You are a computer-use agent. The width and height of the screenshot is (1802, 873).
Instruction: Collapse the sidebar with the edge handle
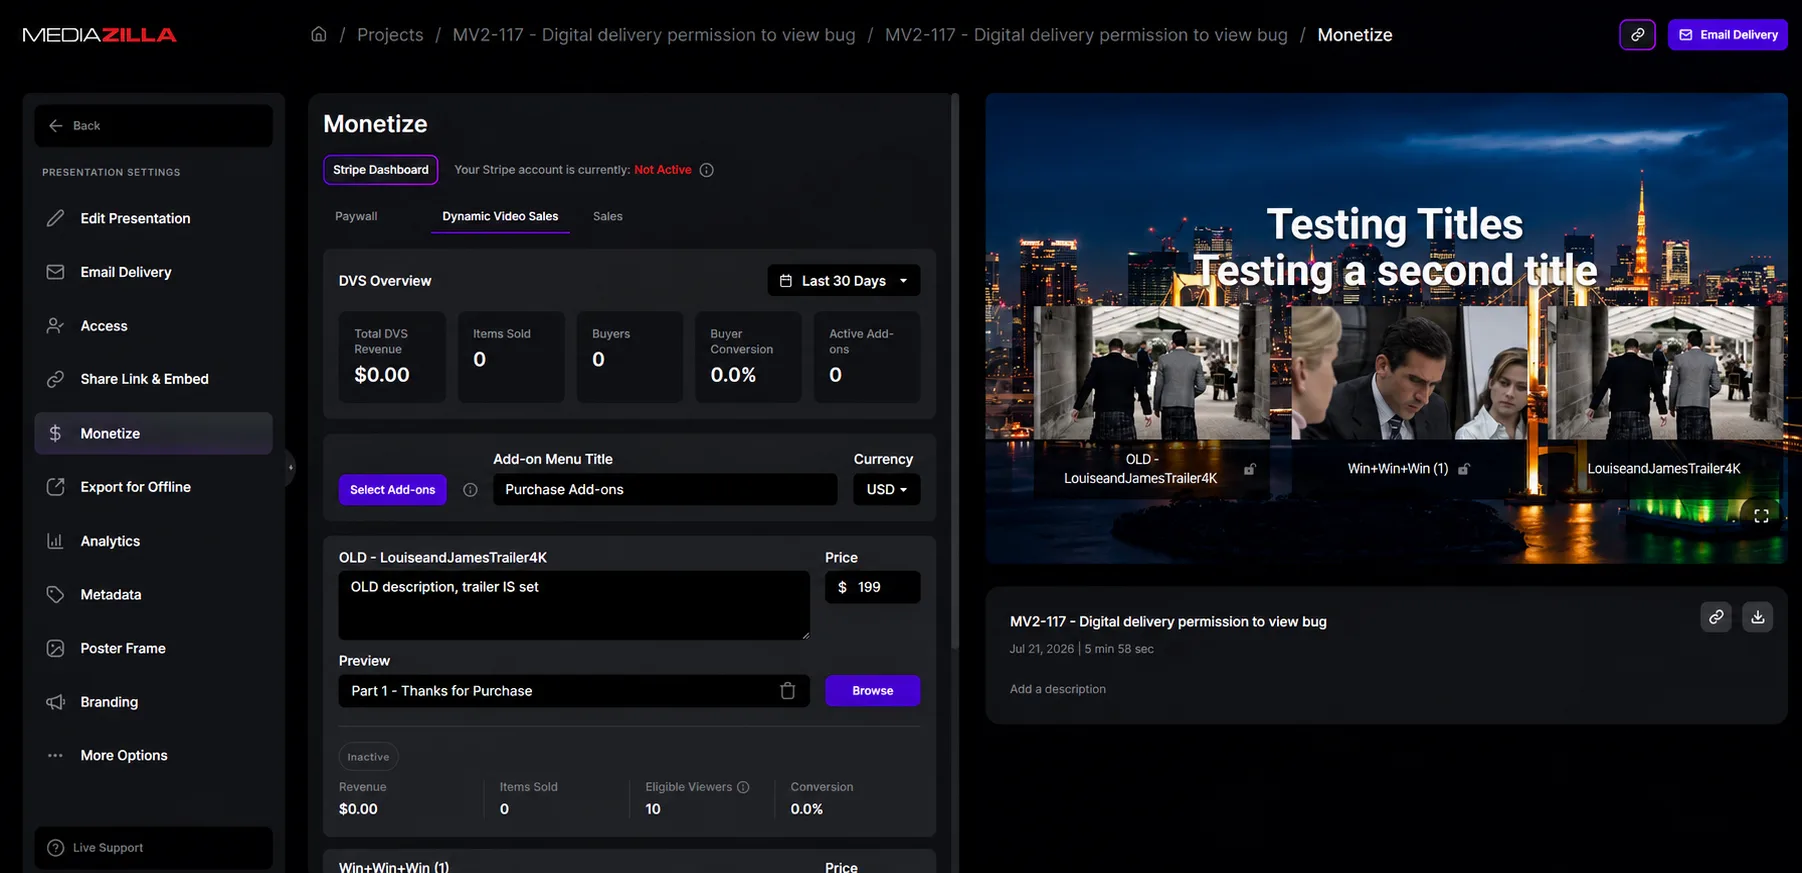tap(290, 467)
